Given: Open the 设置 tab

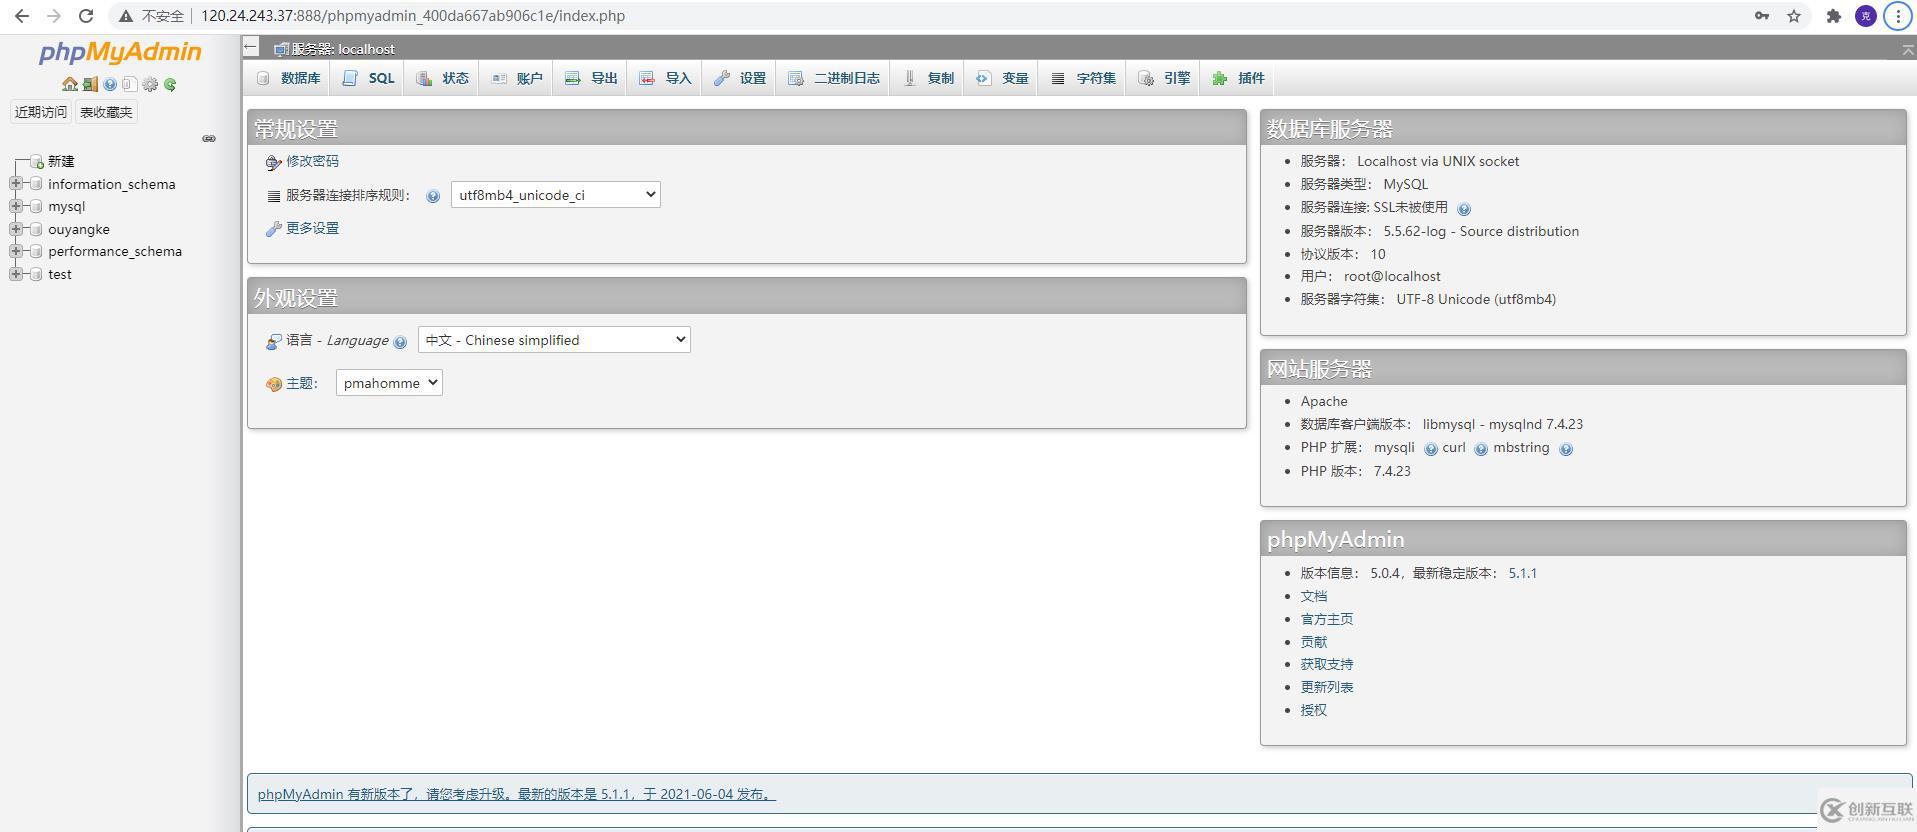Looking at the screenshot, I should pyautogui.click(x=739, y=78).
